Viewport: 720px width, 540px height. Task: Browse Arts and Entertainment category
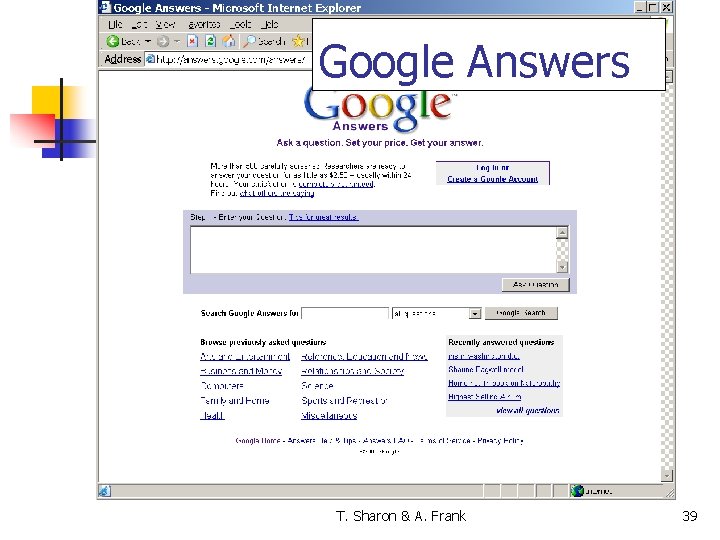click(245, 357)
